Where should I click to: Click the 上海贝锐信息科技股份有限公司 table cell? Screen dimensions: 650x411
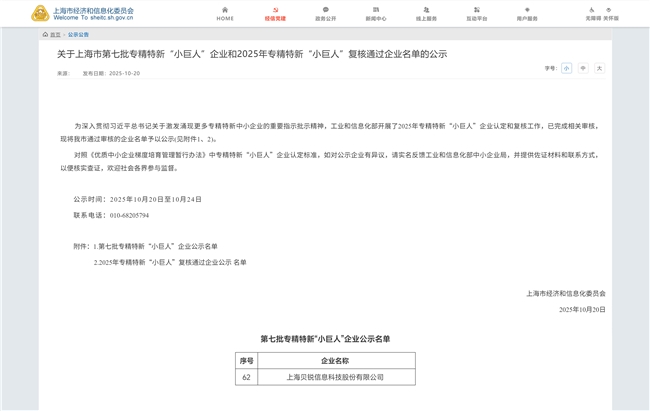(334, 377)
